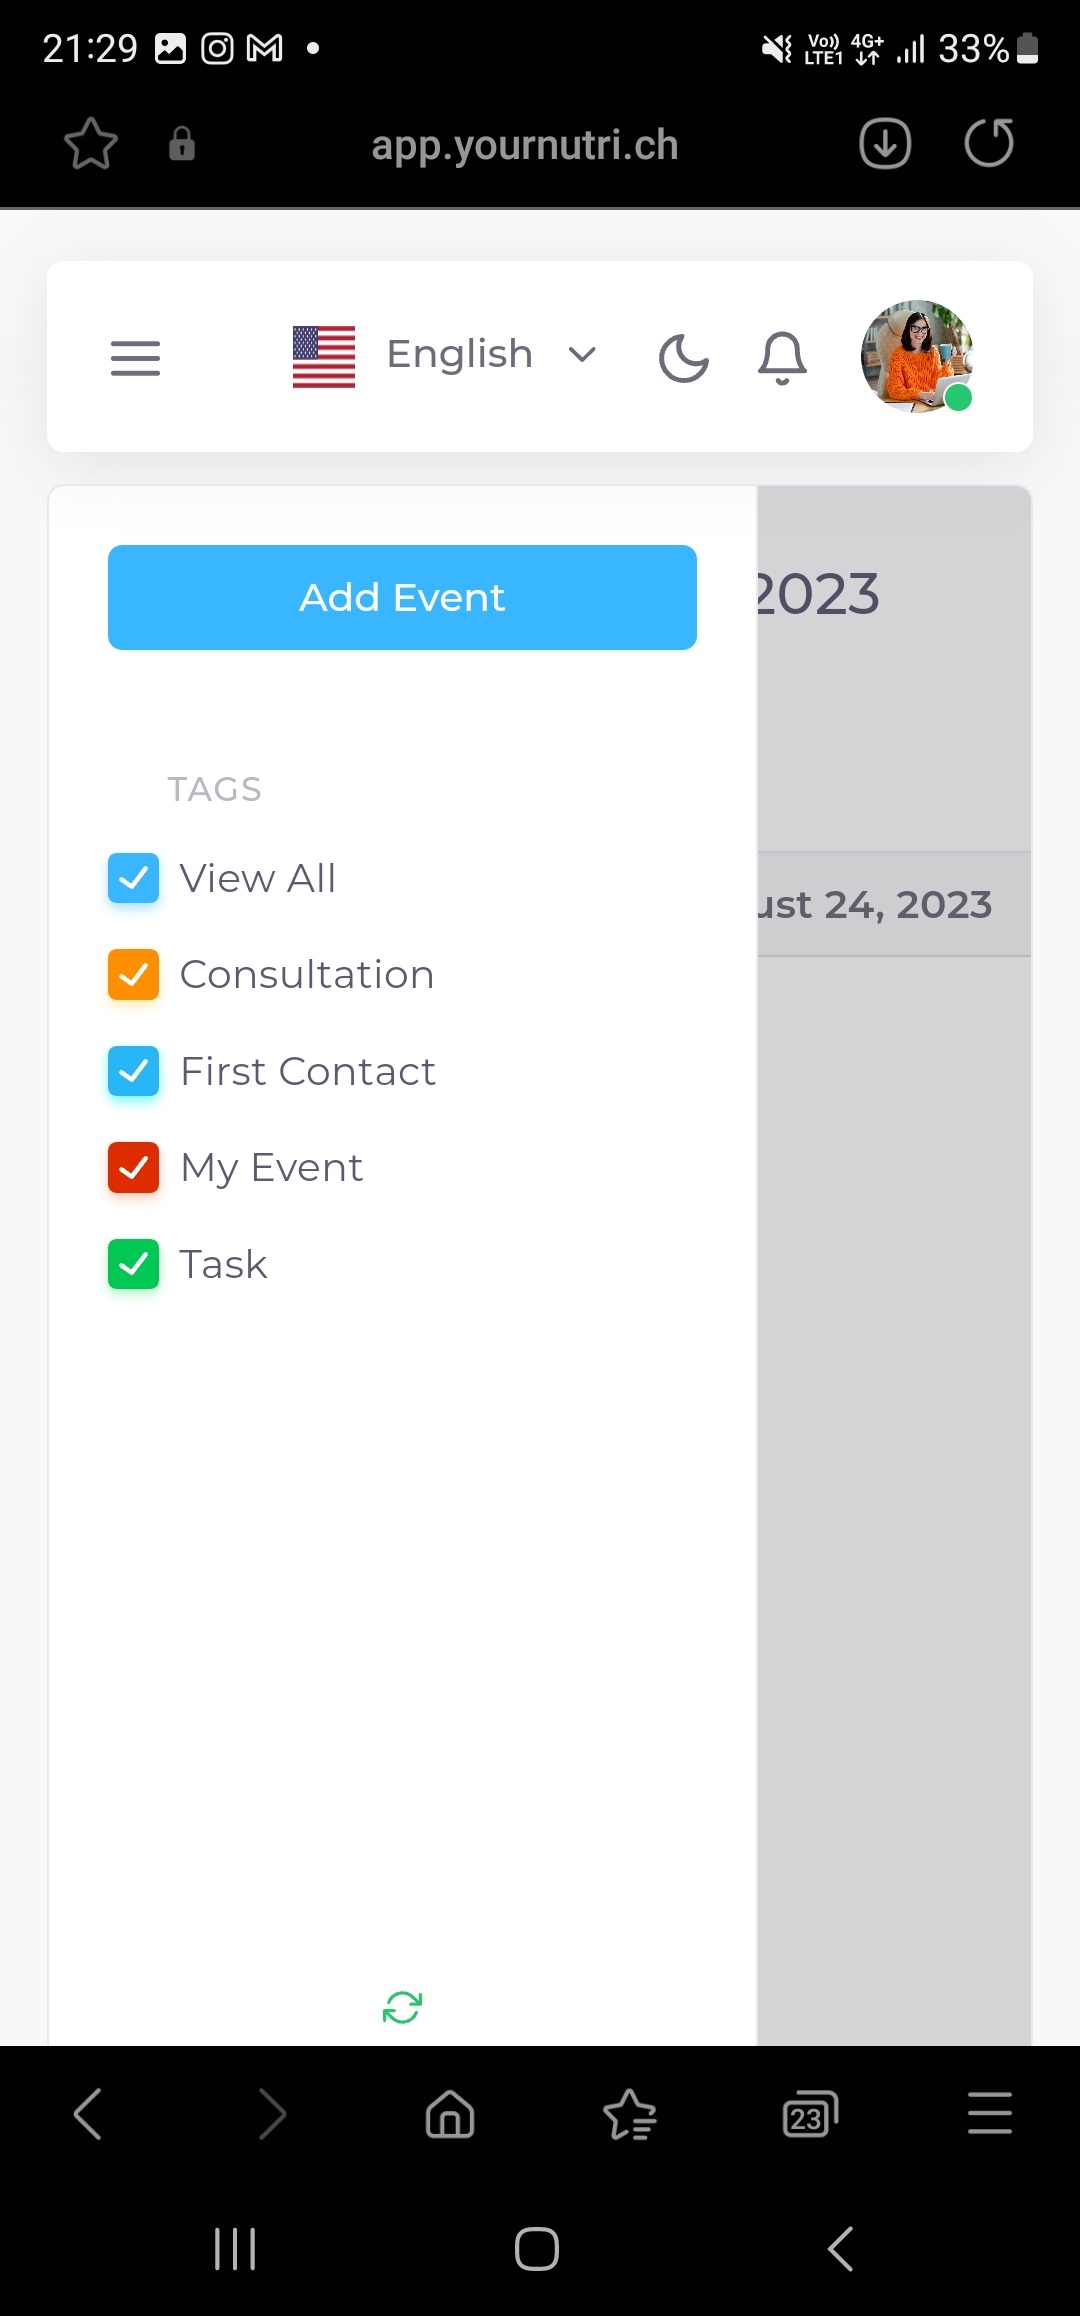This screenshot has width=1080, height=2316.
Task: Open notifications via the bell icon
Action: click(781, 356)
